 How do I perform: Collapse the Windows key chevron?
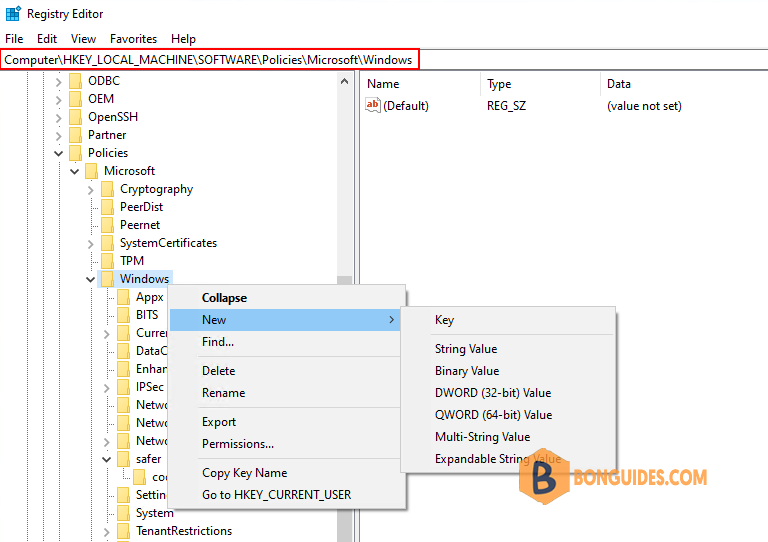91,280
